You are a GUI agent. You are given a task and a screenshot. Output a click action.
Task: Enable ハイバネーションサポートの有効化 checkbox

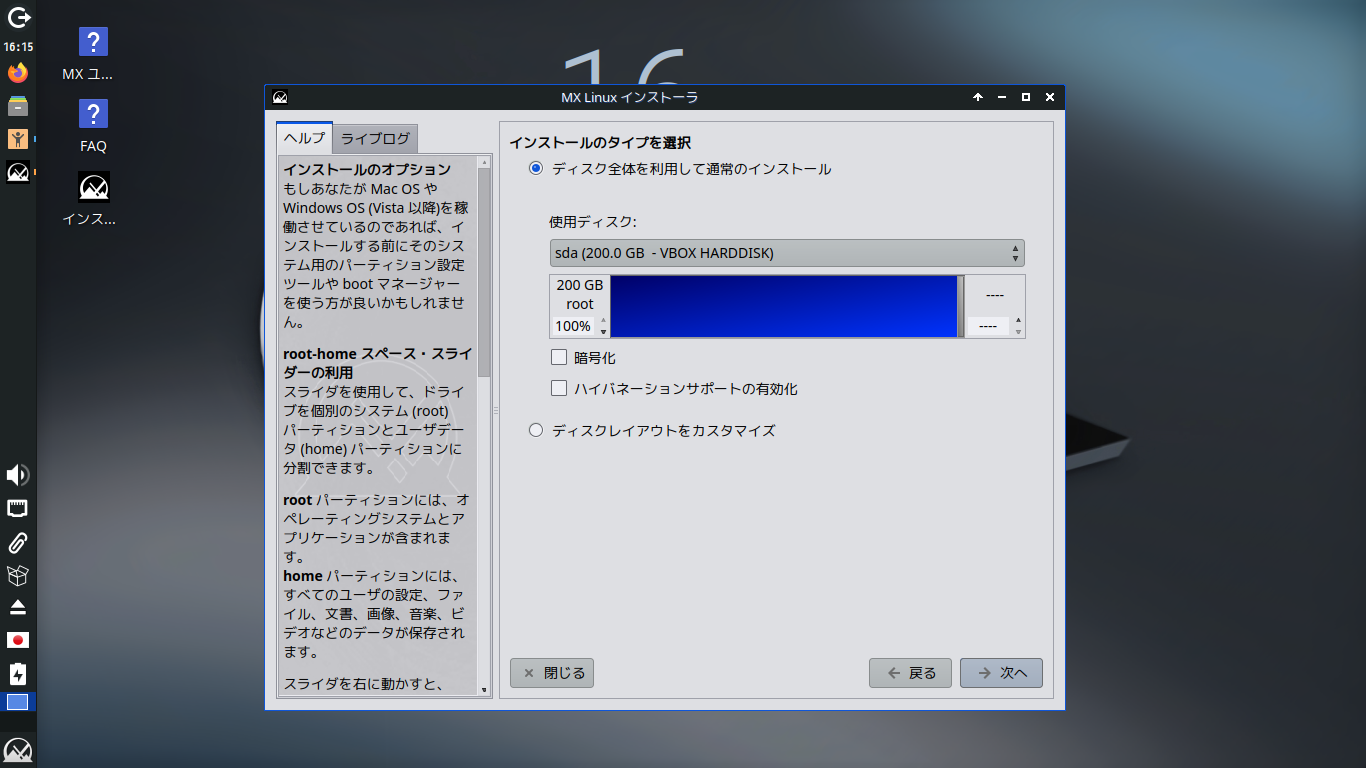pyautogui.click(x=559, y=388)
